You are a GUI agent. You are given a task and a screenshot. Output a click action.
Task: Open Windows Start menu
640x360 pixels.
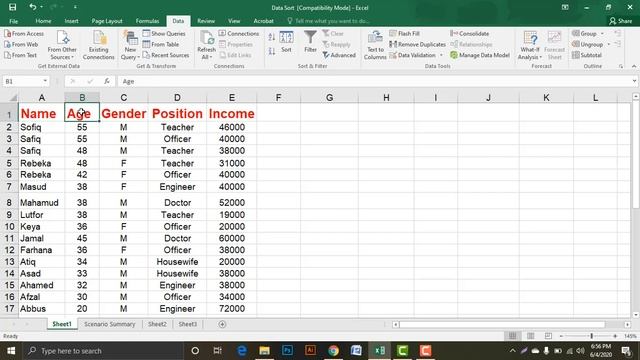[x=11, y=351]
